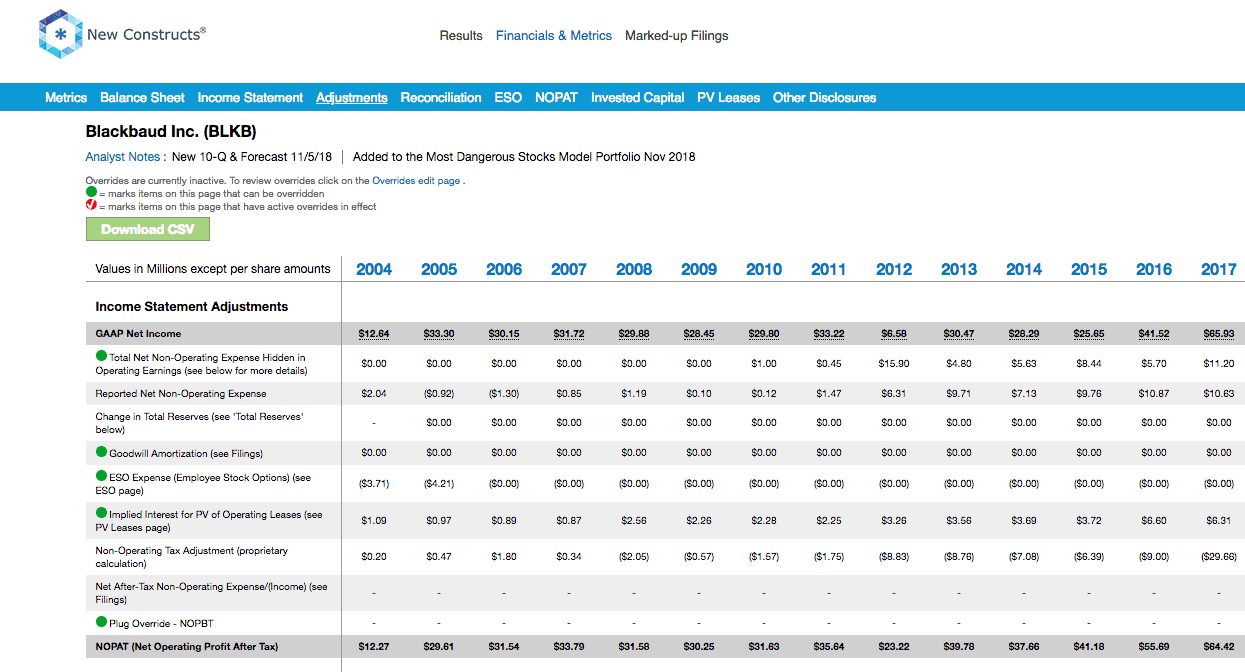The image size is (1245, 672).
Task: Open the 2015 year link
Action: (1089, 269)
